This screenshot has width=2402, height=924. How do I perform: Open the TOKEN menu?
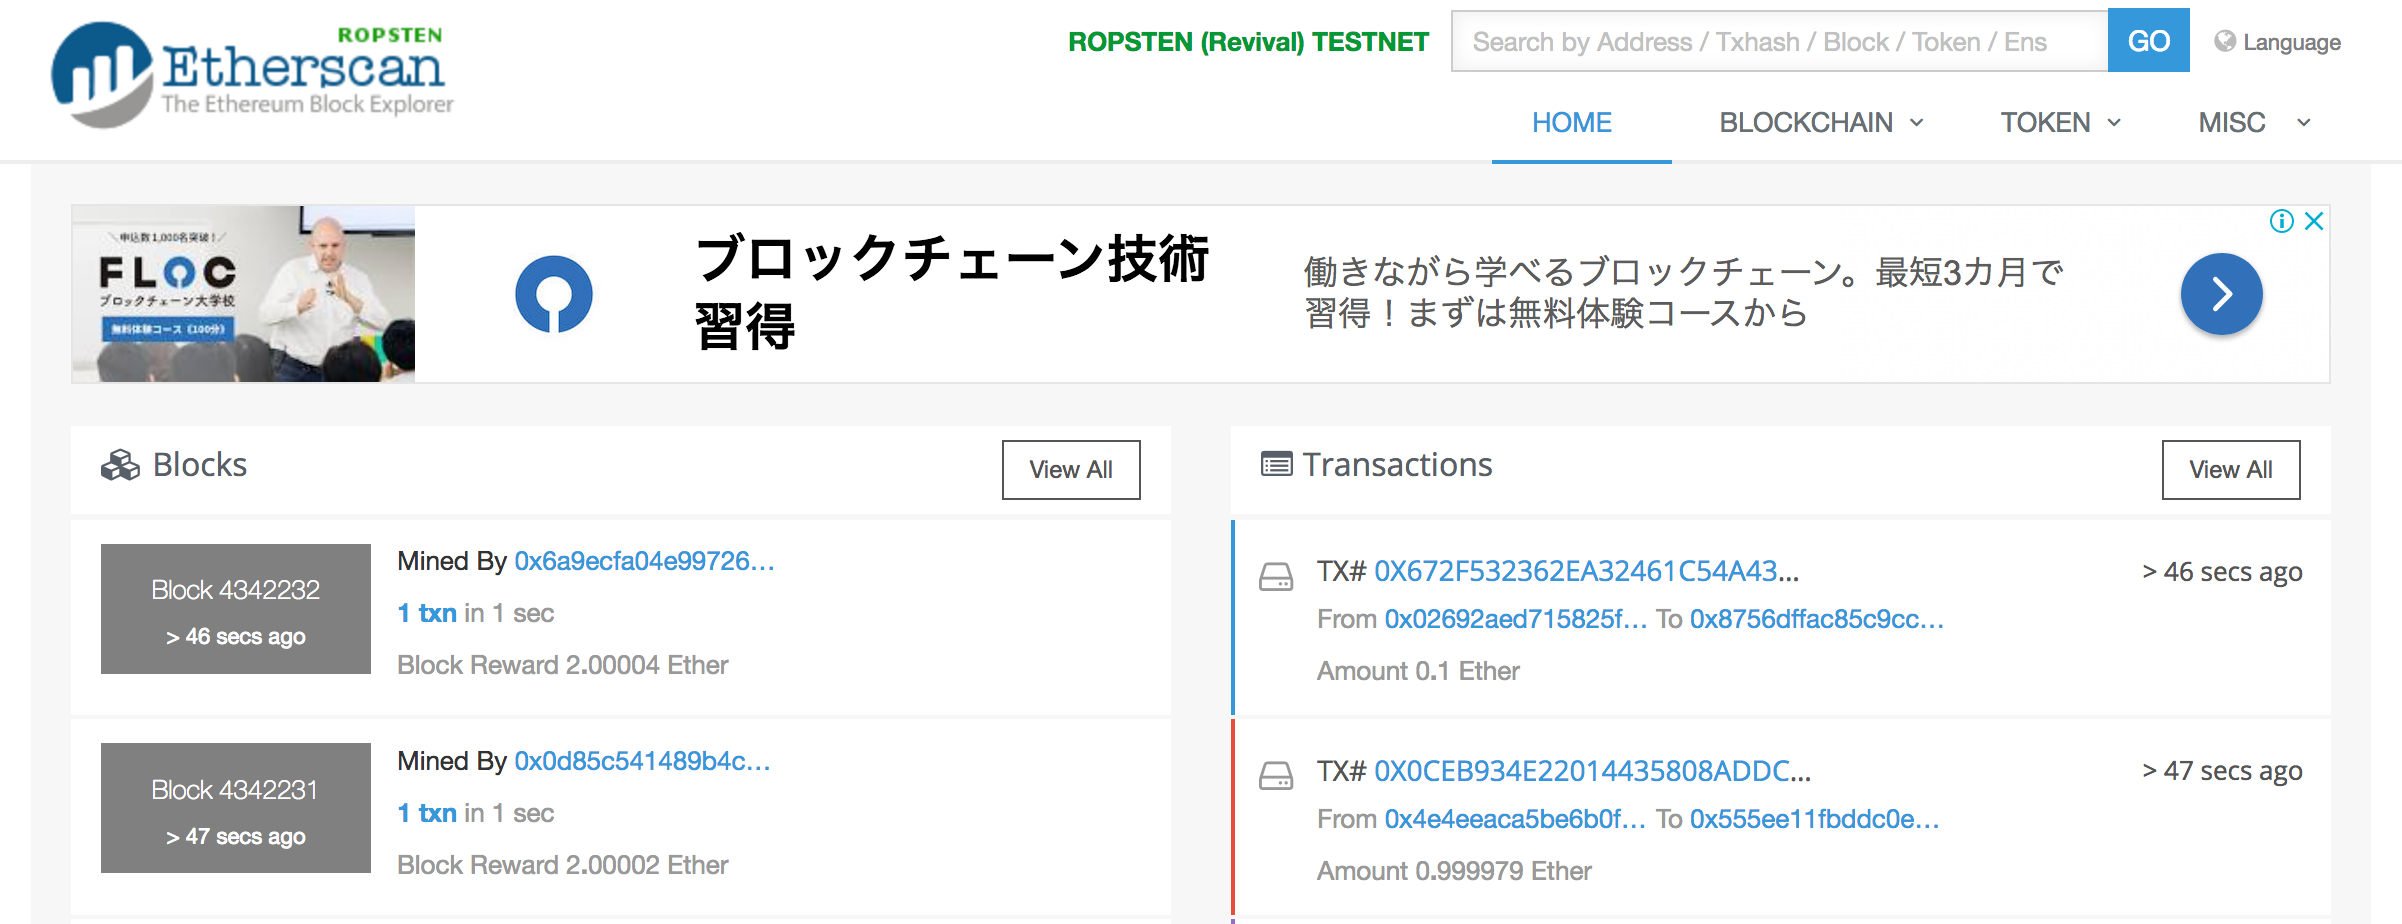pyautogui.click(x=2045, y=123)
